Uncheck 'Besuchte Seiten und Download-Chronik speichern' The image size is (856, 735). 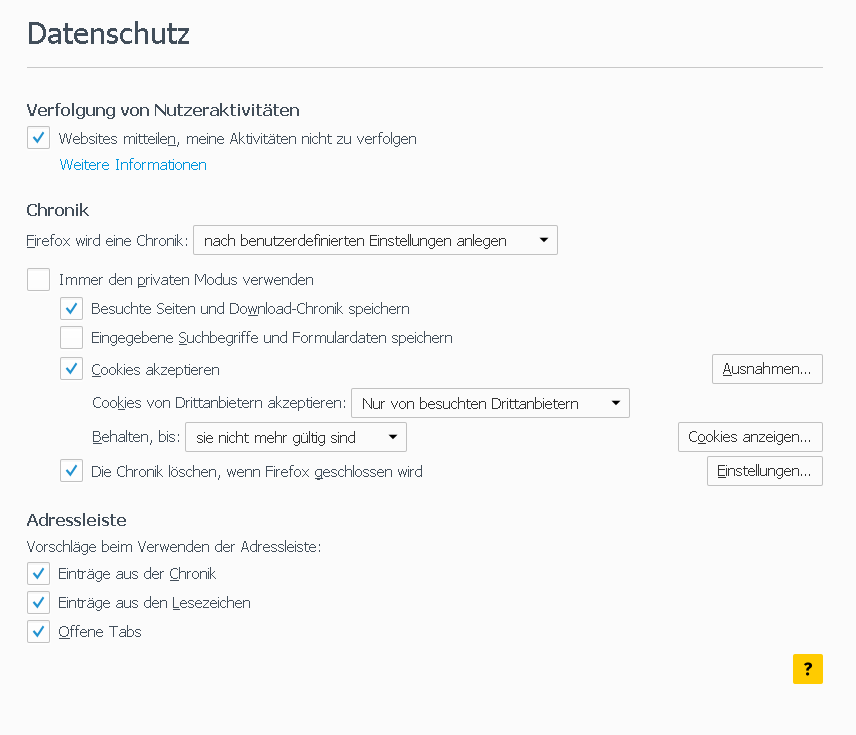[x=71, y=308]
